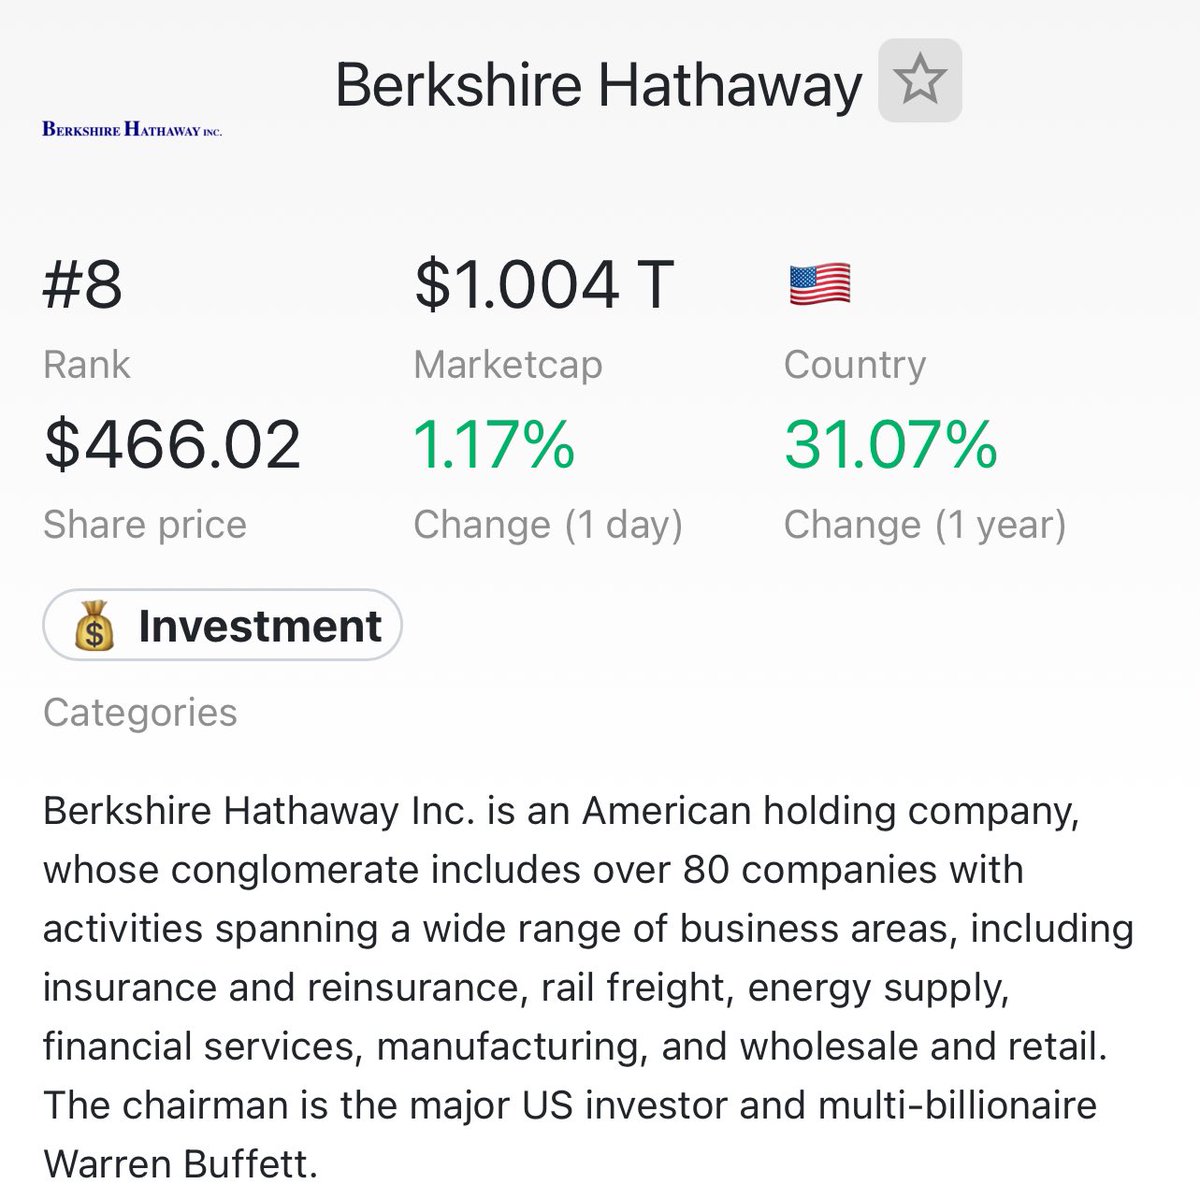1200x1184 pixels.
Task: Click the Rank label
Action: tap(87, 365)
